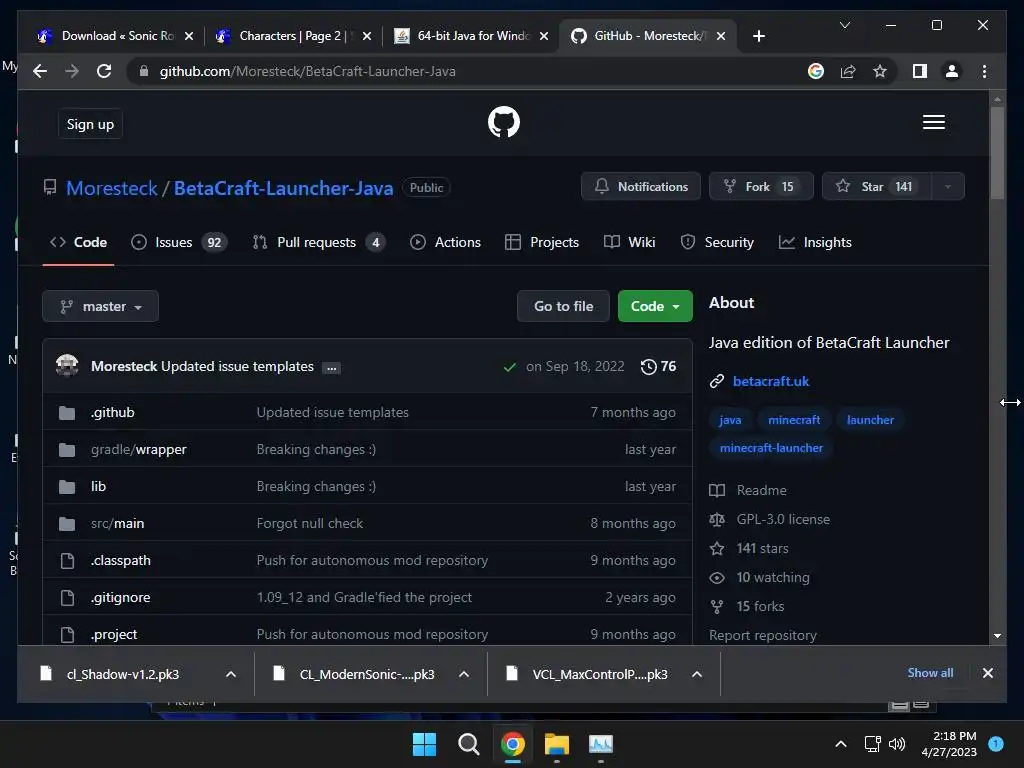Viewport: 1024px width, 768px height.
Task: Click the Sign up button
Action: [90, 124]
